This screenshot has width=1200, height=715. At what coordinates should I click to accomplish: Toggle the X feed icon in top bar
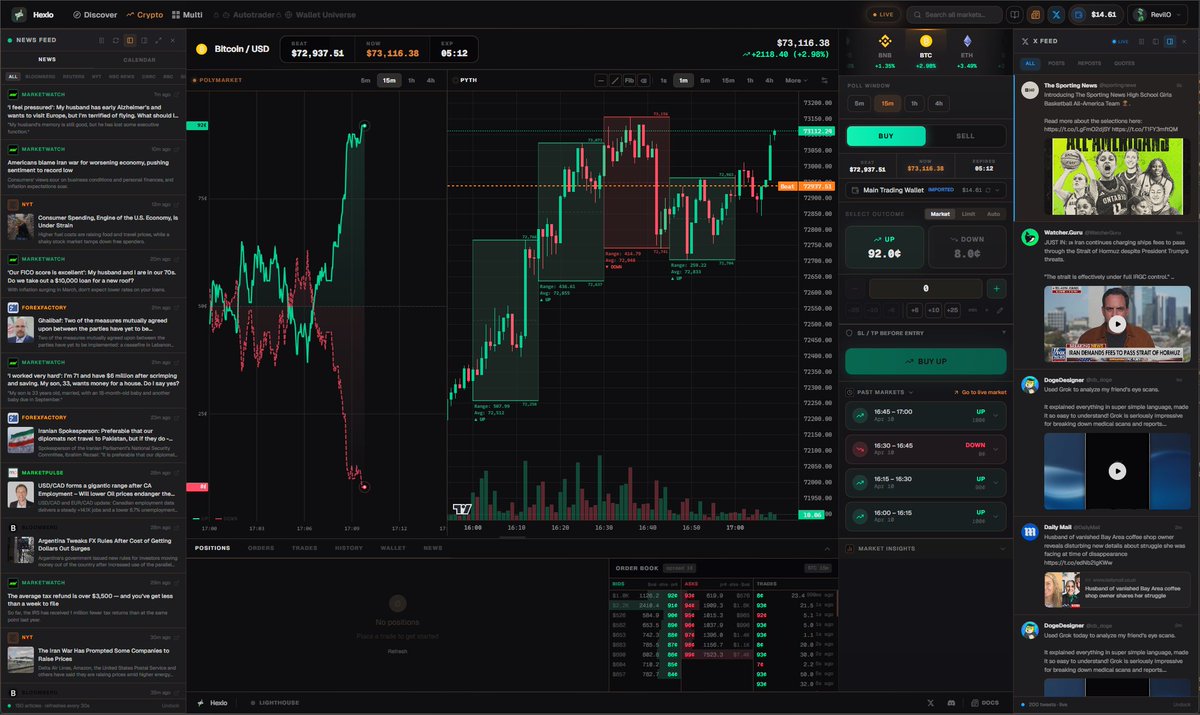pos(1056,15)
